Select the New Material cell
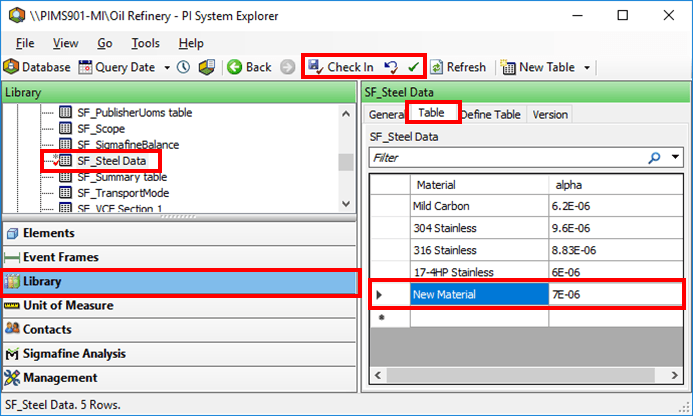The width and height of the screenshot is (693, 416). [x=479, y=294]
